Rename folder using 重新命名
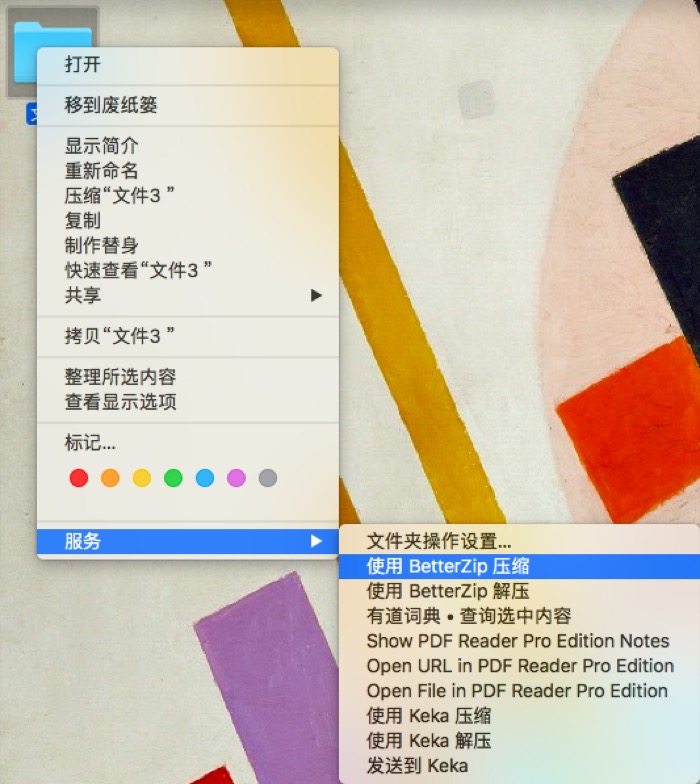700x784 pixels. (x=101, y=171)
